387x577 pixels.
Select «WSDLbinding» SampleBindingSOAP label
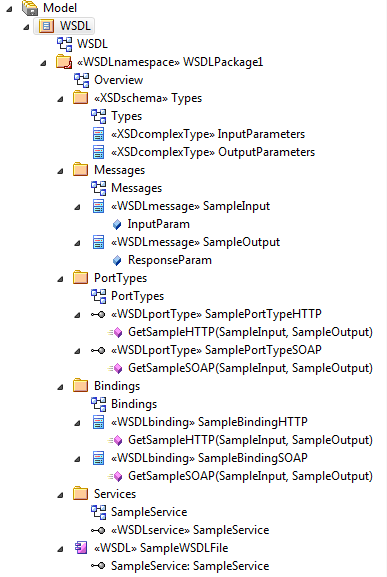pos(209,458)
